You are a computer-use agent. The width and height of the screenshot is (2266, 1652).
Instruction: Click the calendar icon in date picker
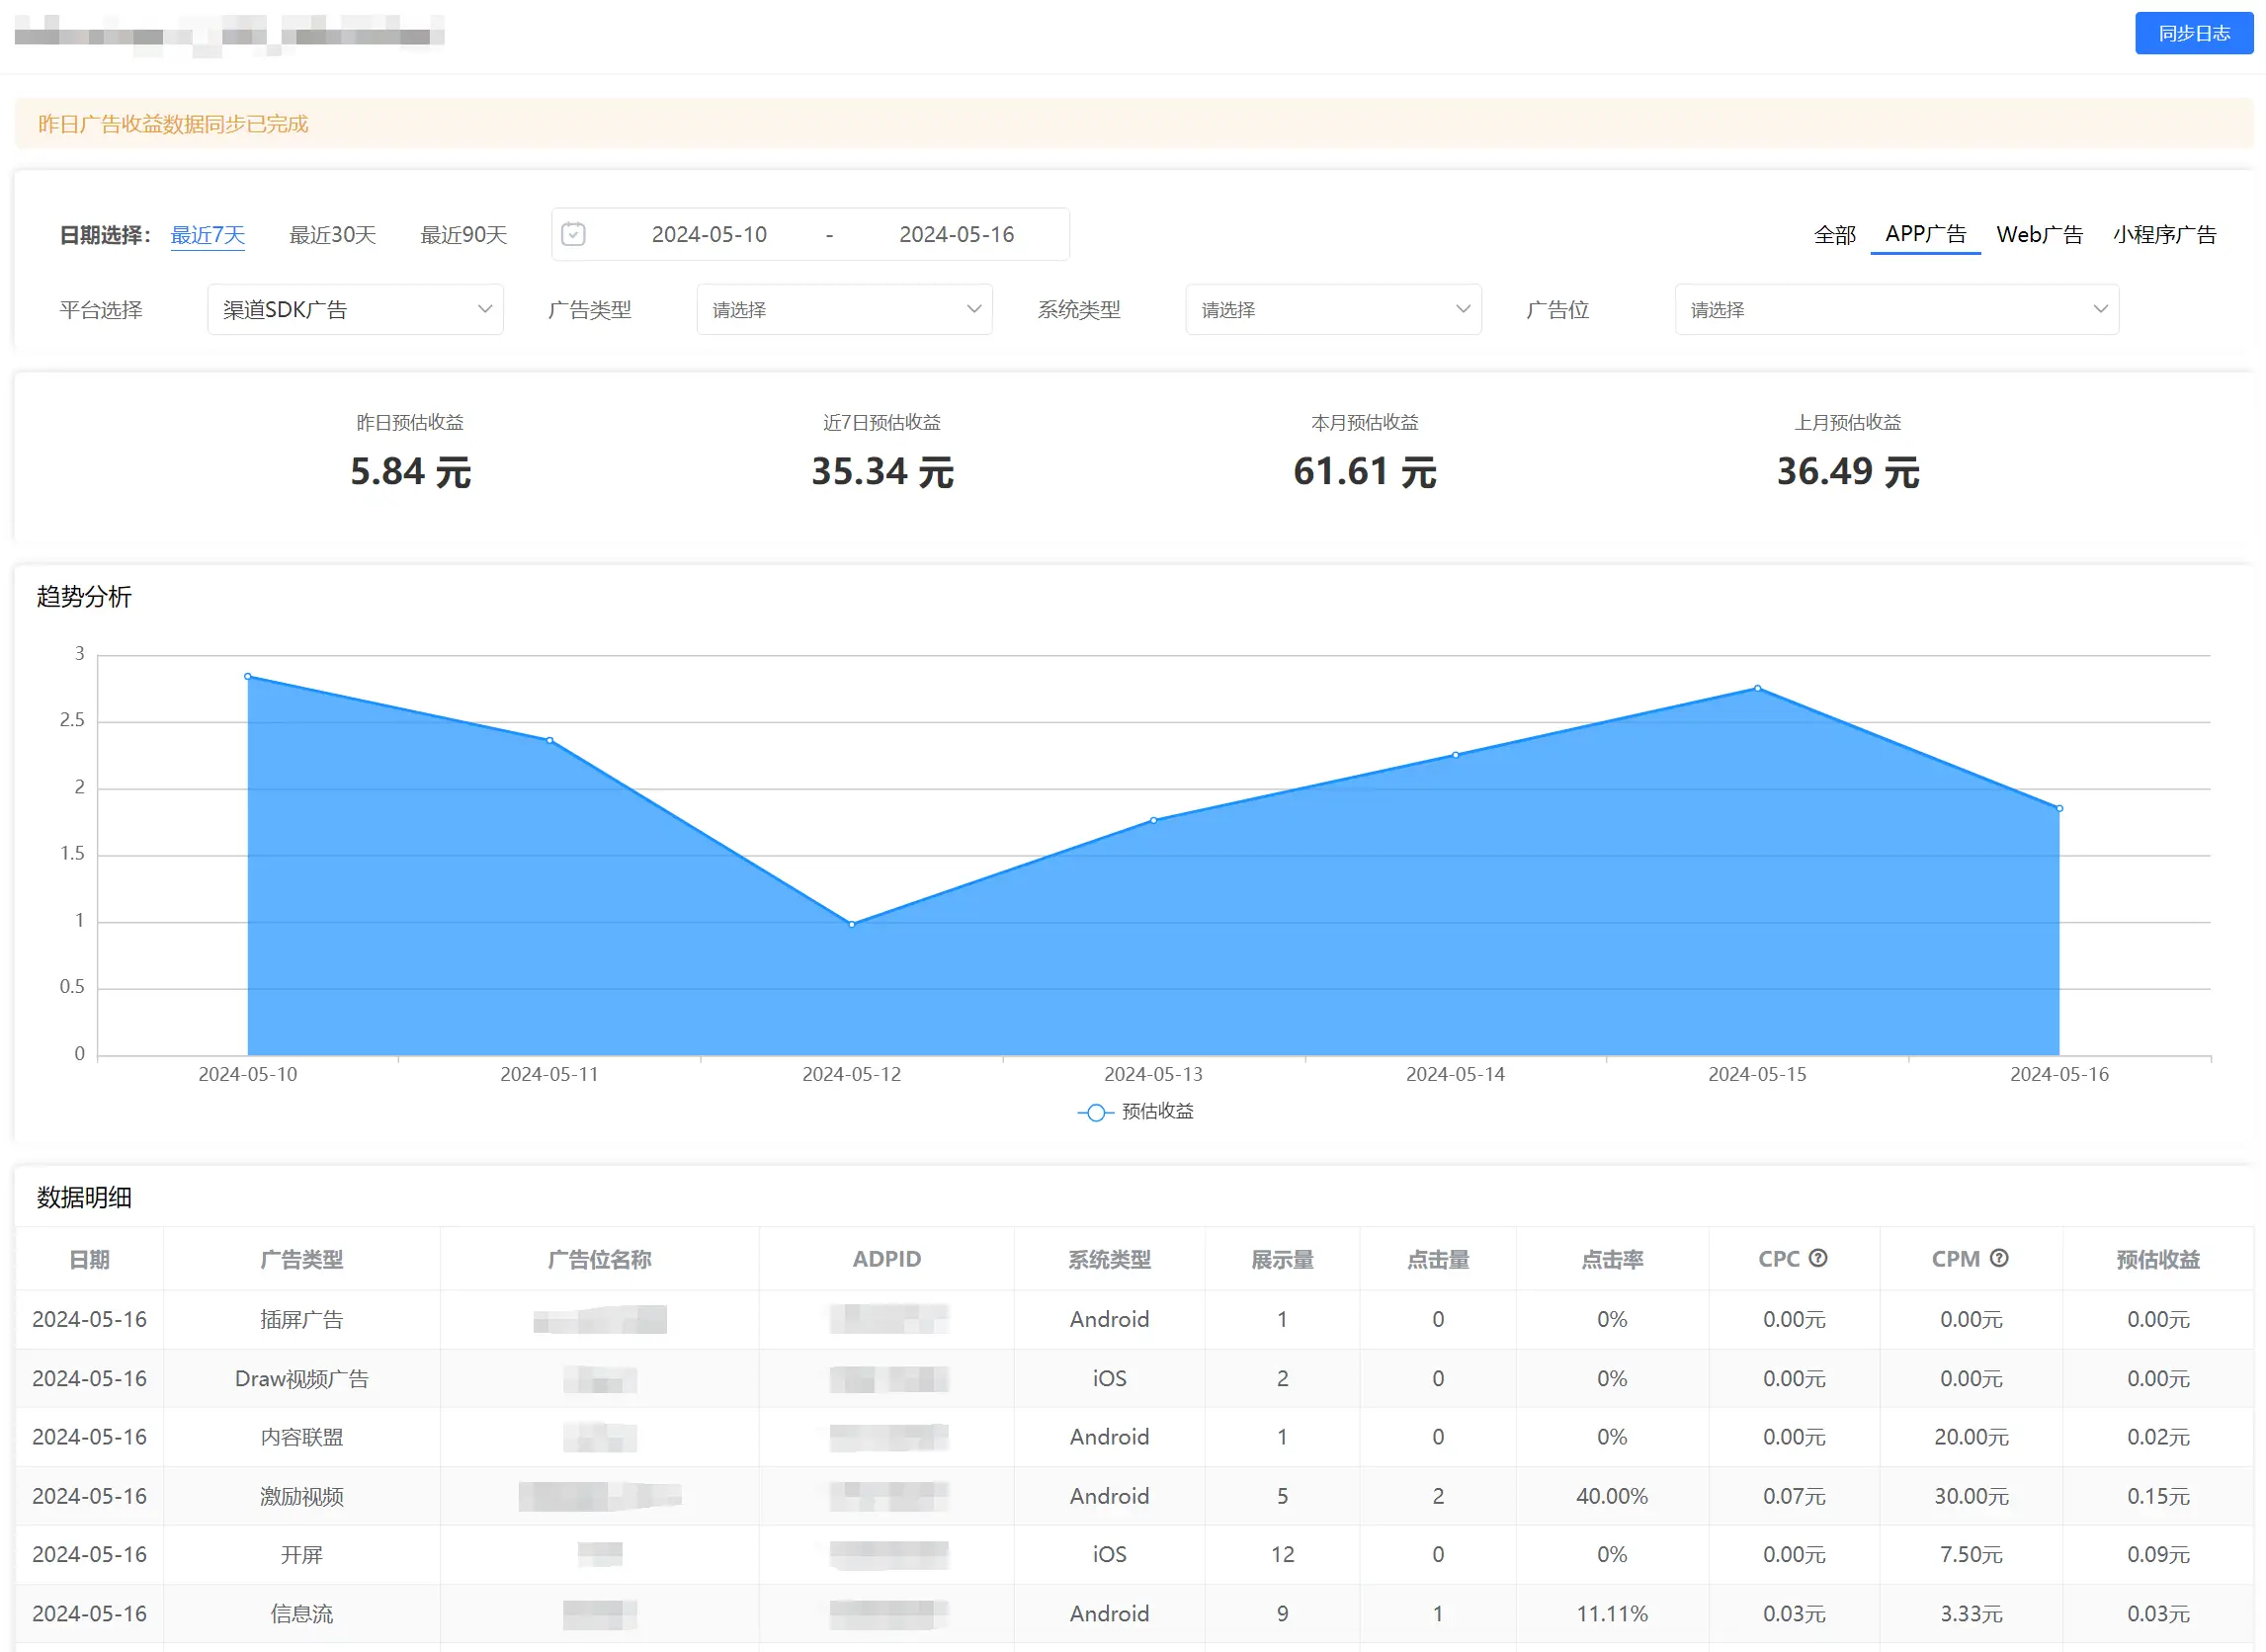point(573,234)
